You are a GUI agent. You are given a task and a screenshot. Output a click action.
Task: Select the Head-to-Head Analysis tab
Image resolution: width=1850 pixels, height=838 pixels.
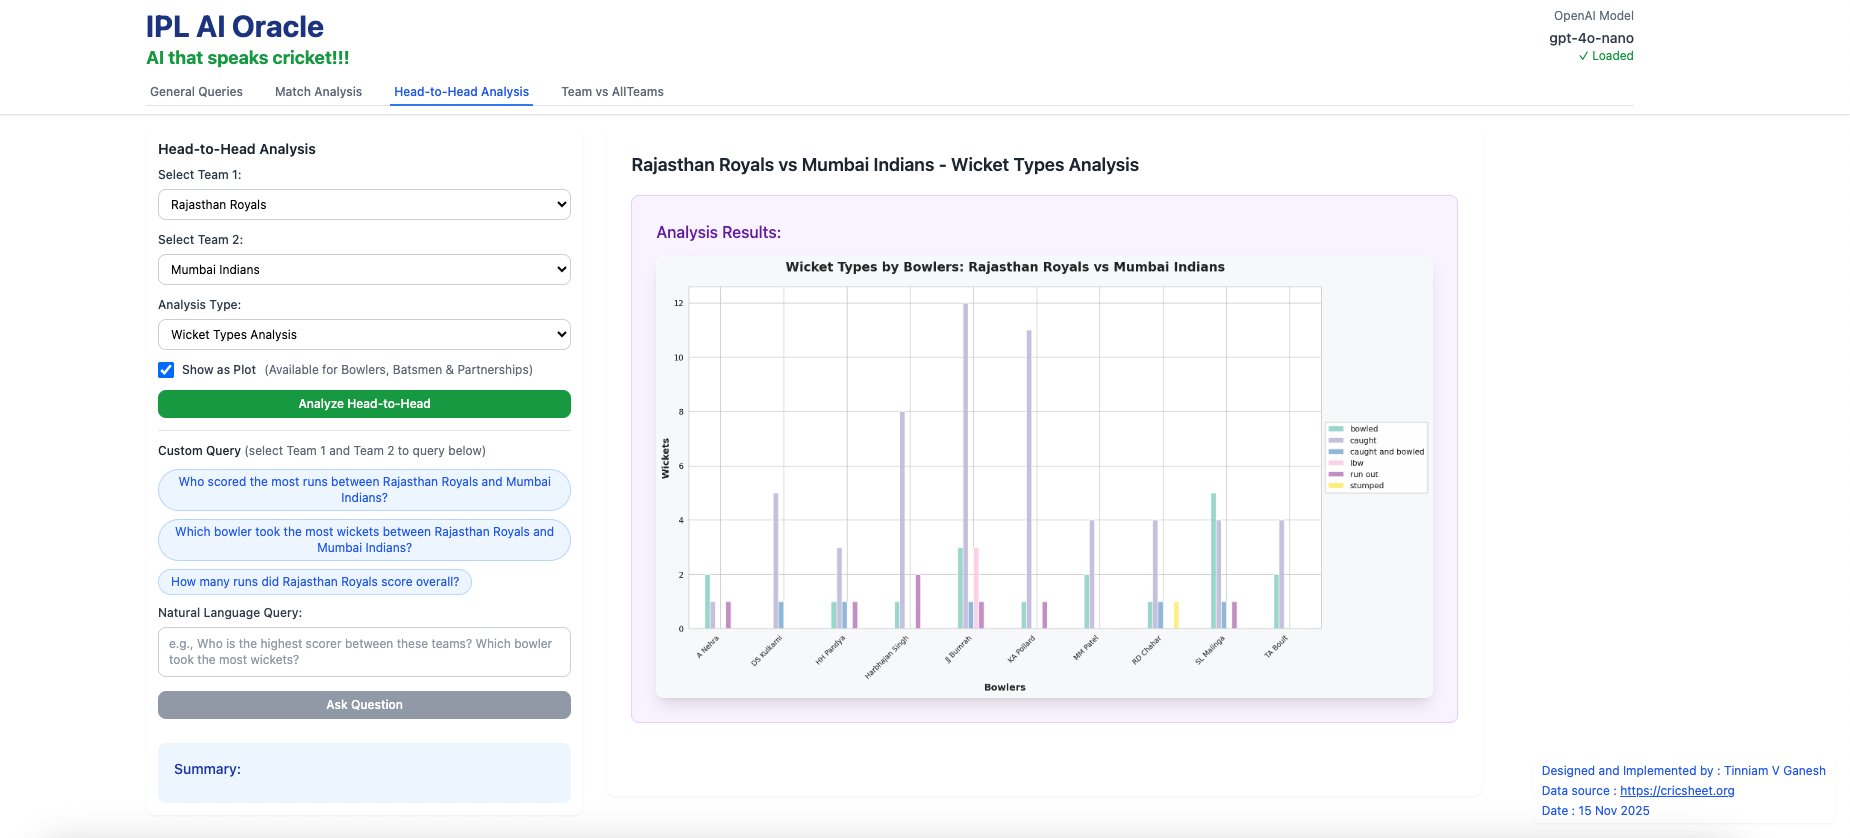[461, 92]
